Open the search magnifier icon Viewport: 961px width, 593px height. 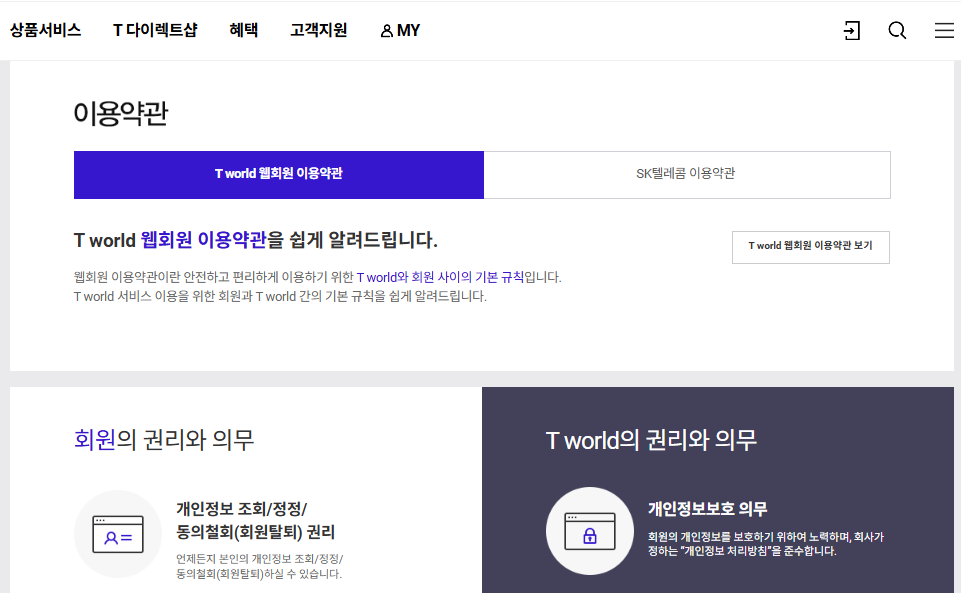click(897, 30)
